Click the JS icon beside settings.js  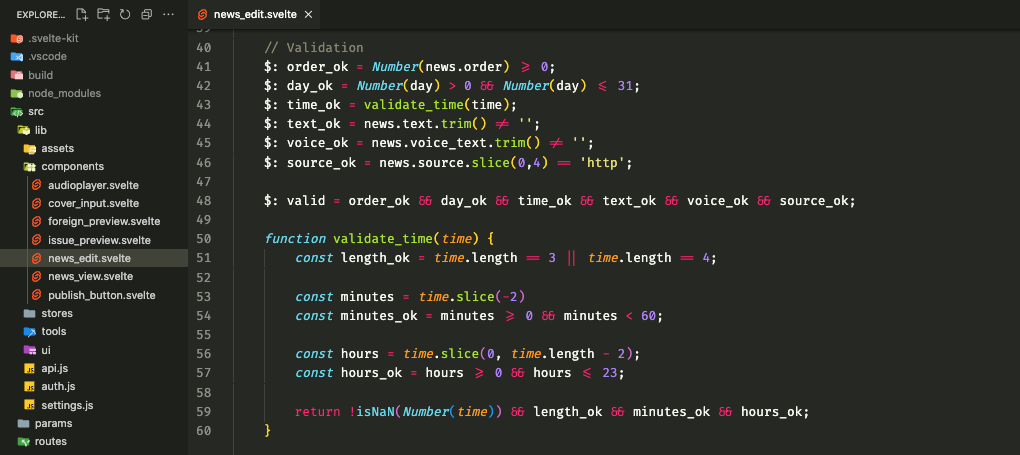(29, 405)
